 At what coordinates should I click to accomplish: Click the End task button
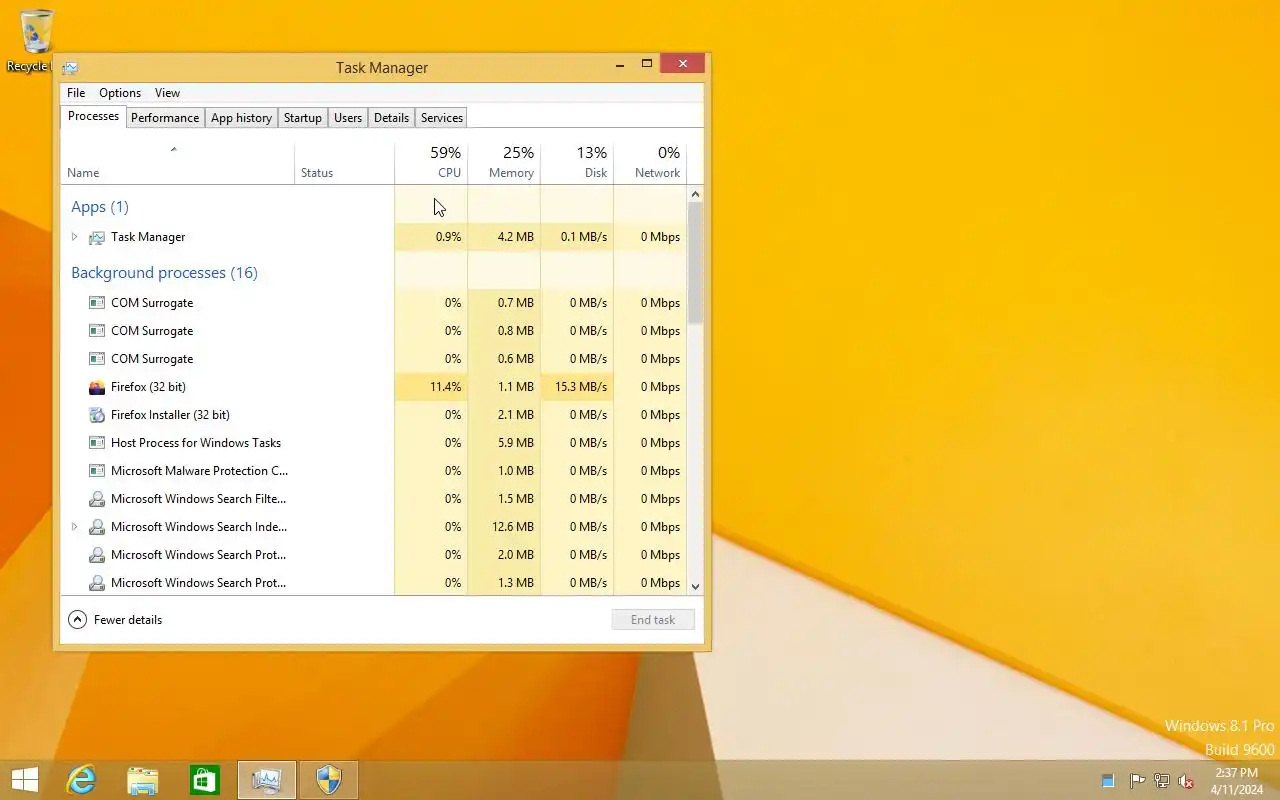[x=653, y=620]
